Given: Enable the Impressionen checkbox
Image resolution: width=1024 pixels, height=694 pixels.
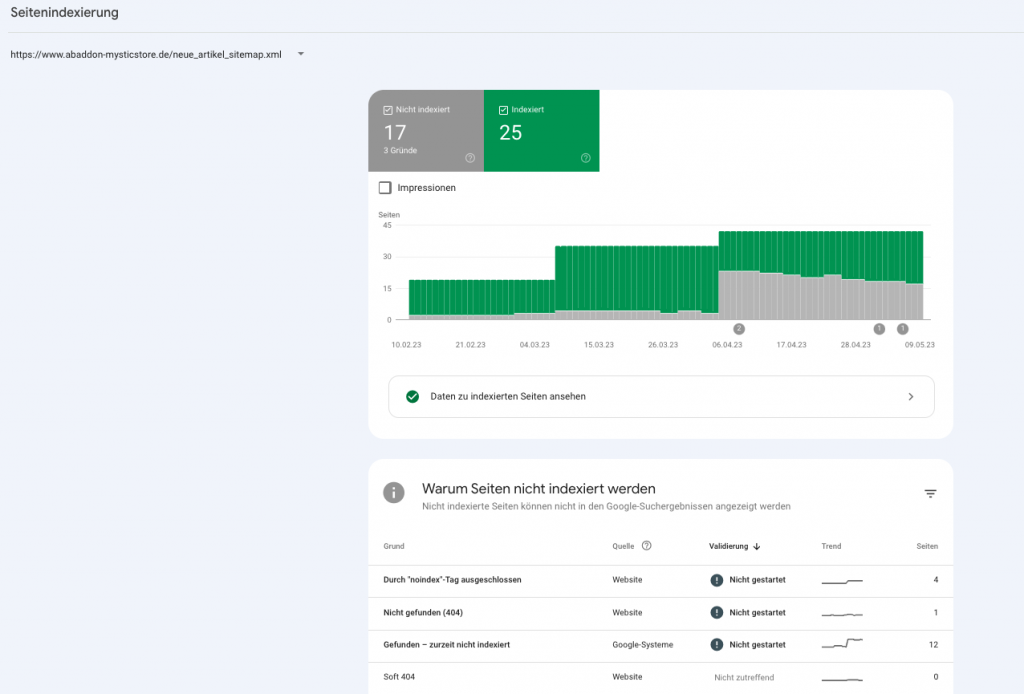Looking at the screenshot, I should click(385, 188).
